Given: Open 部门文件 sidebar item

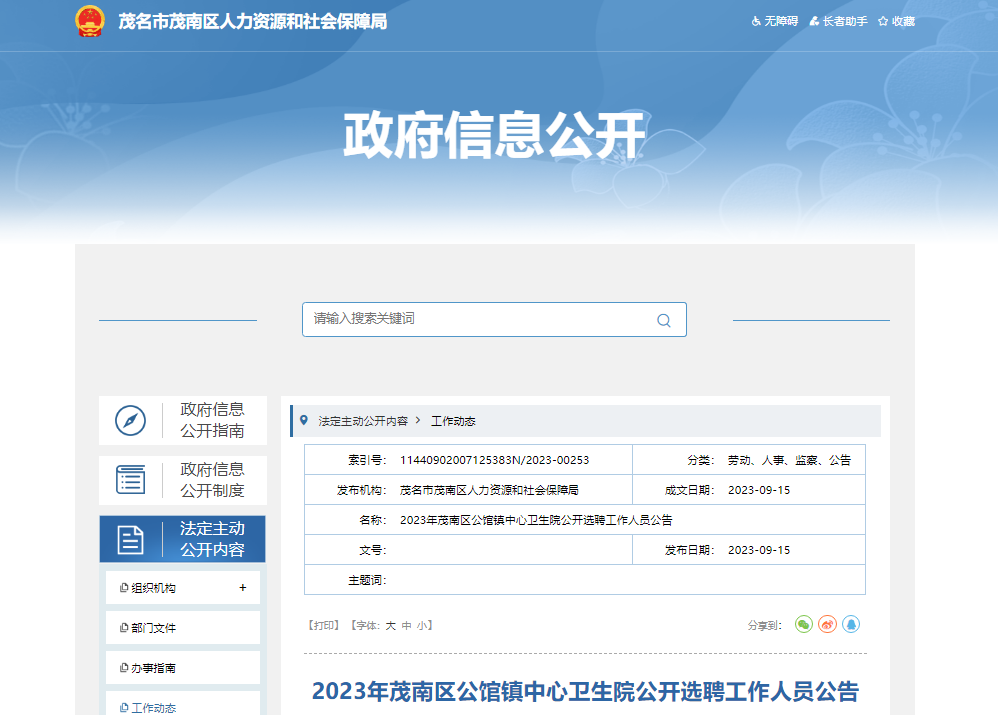Looking at the screenshot, I should (x=154, y=628).
